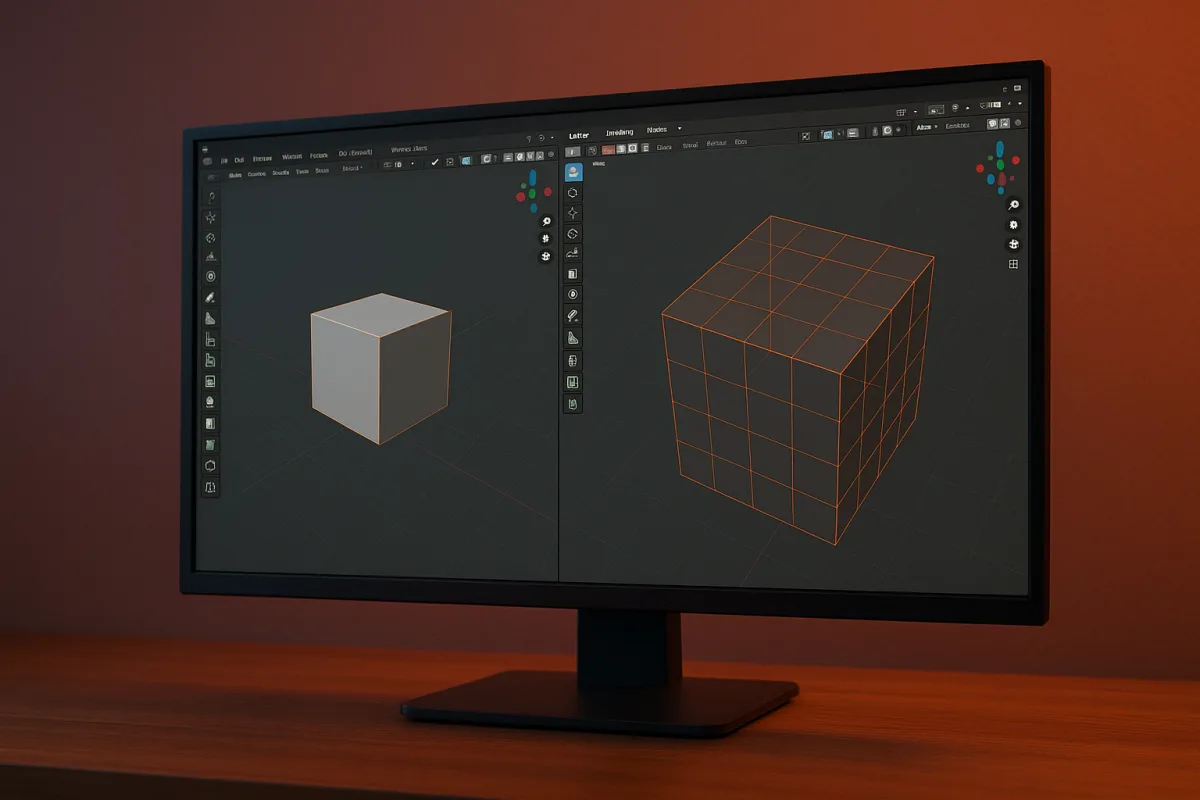The image size is (1200, 800).
Task: Click the blue image icon in left viewport header
Action: (x=465, y=161)
